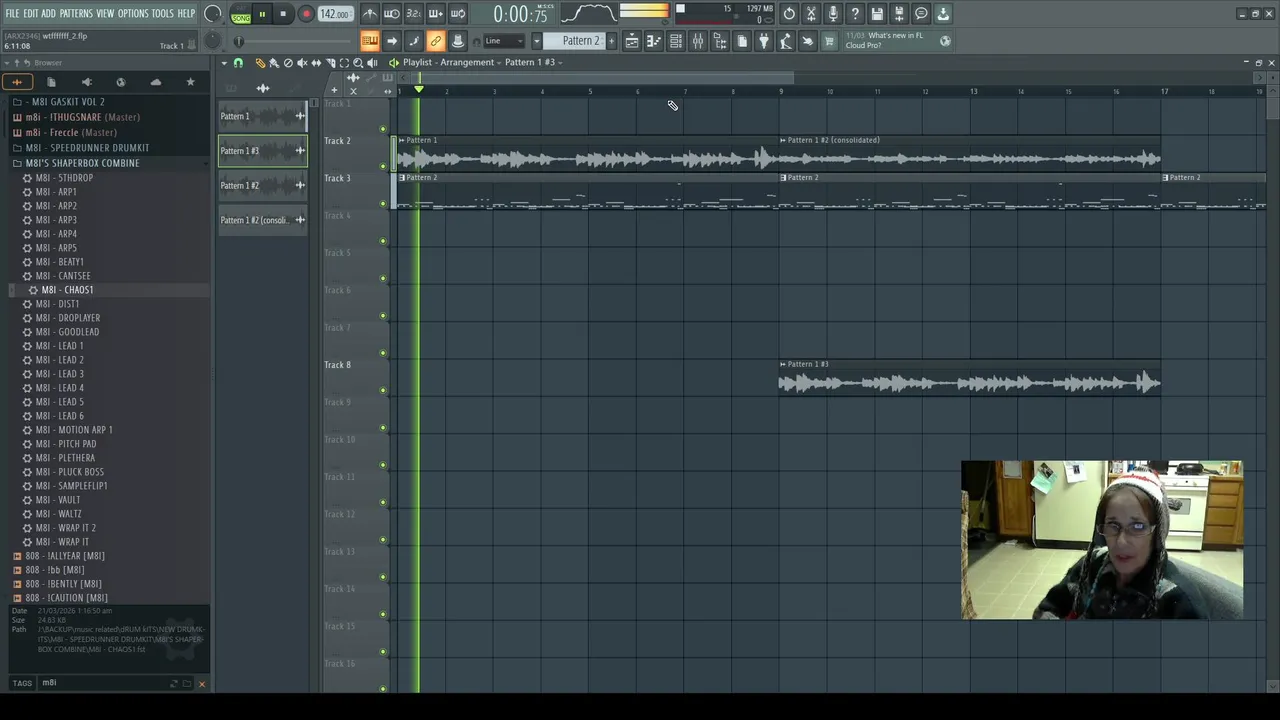This screenshot has width=1280, height=720.
Task: Select the Slice tool in playlist toolbar
Action: (x=330, y=62)
